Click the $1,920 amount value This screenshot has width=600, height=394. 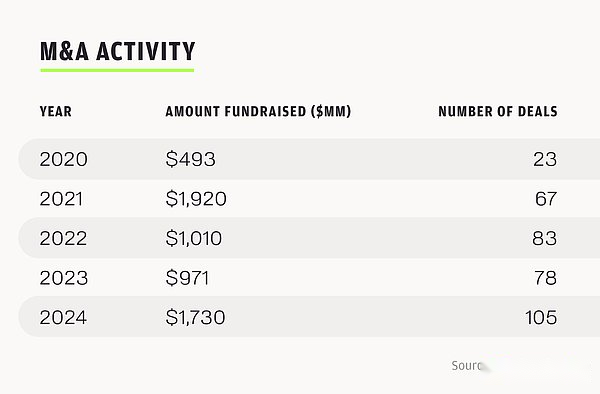pos(196,199)
